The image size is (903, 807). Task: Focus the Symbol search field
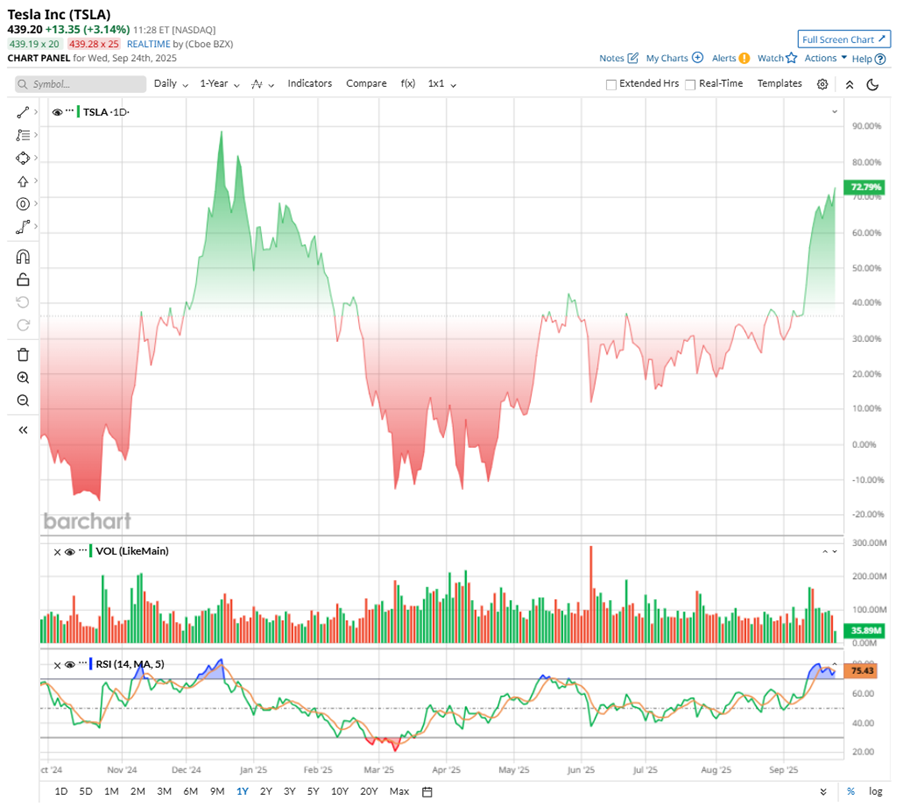[81, 84]
